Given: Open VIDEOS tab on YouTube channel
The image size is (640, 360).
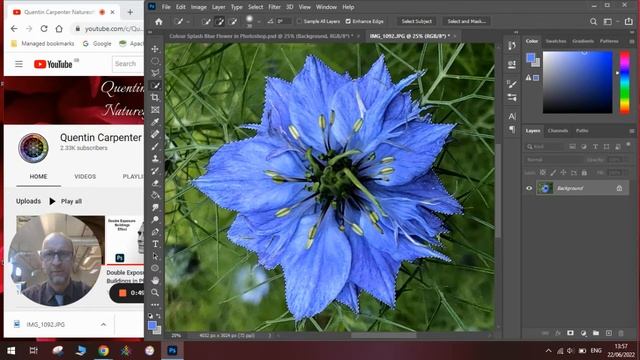Looking at the screenshot, I should point(85,176).
